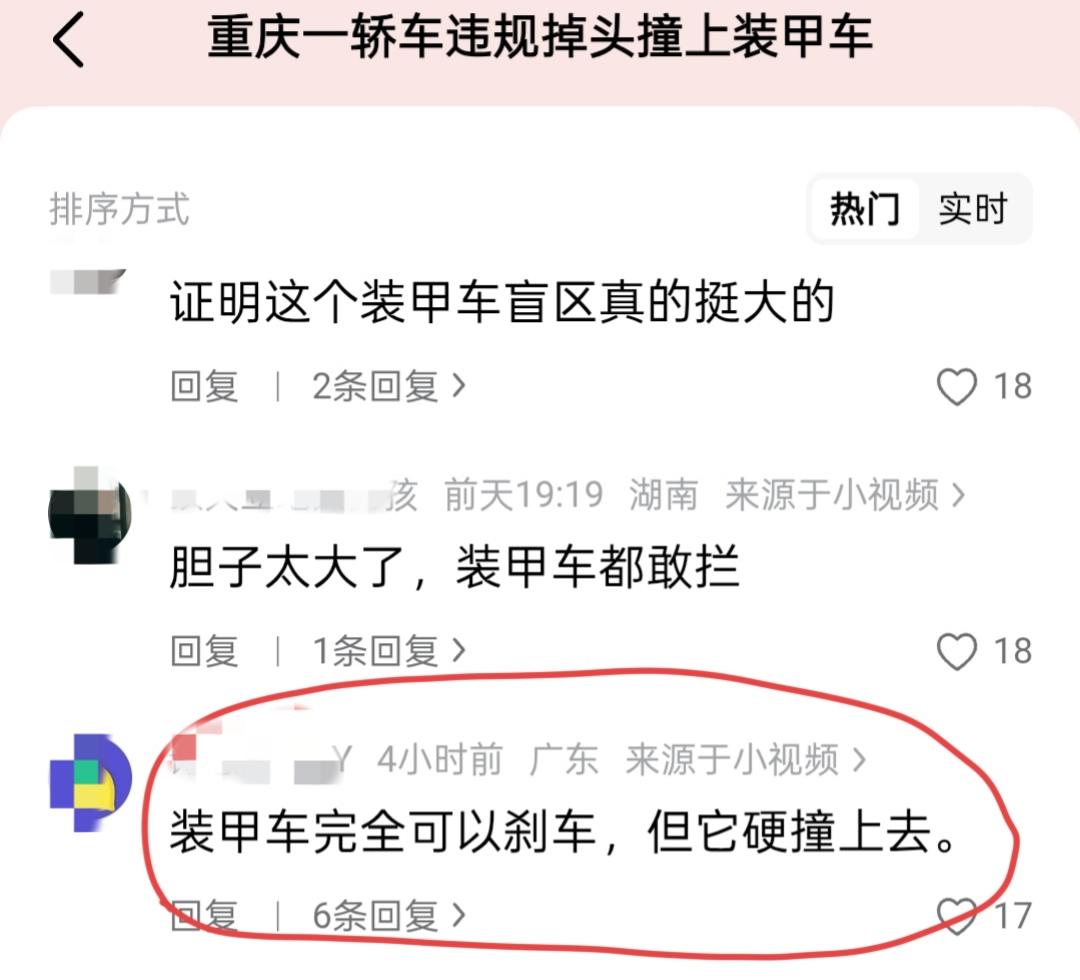The width and height of the screenshot is (1080, 980).
Task: Switch comment sorting to 热门
Action: point(864,209)
